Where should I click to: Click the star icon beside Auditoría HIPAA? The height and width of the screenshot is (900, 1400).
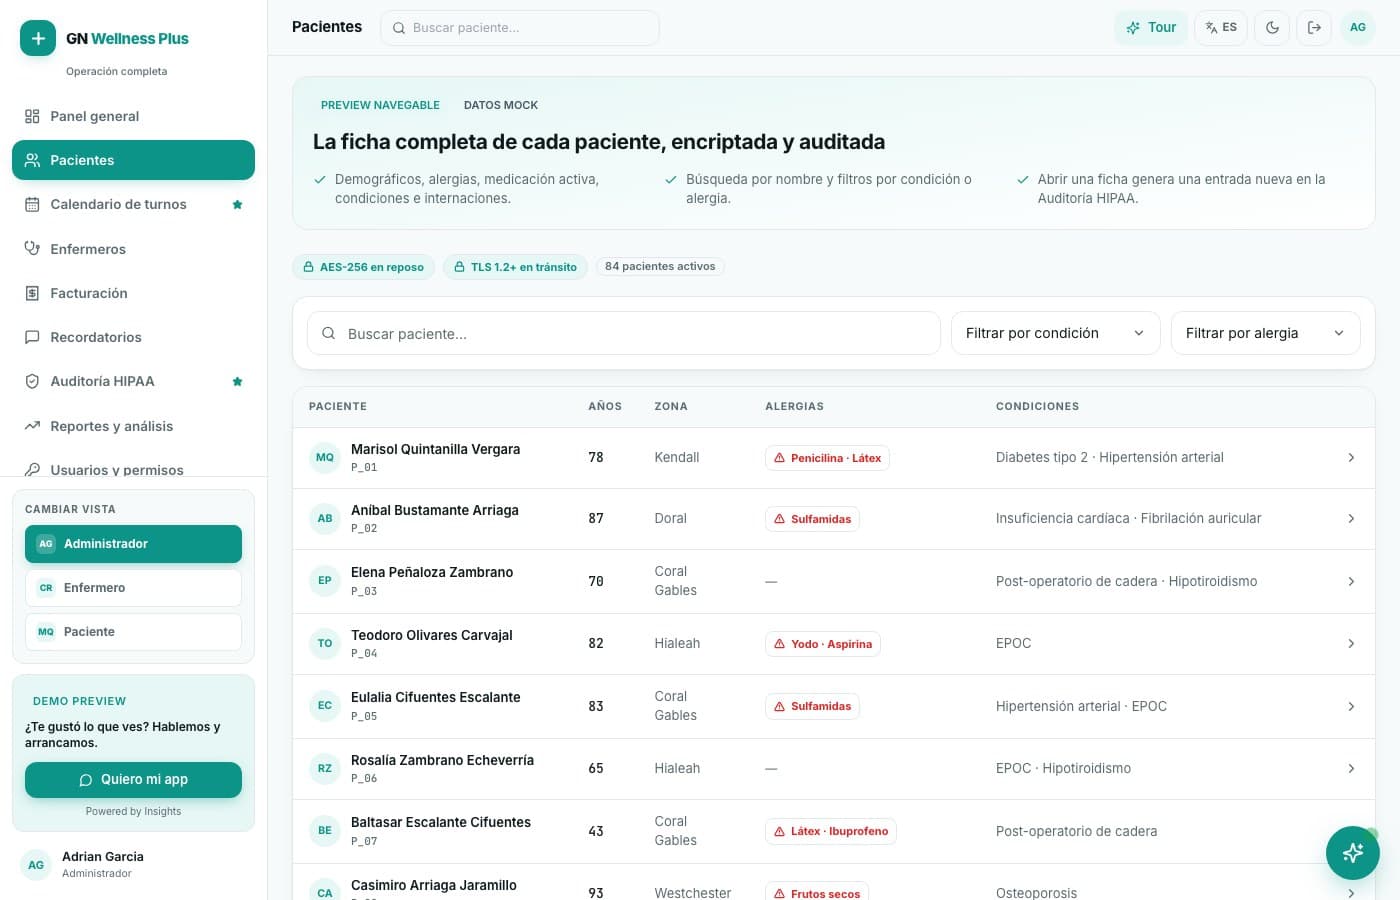pyautogui.click(x=237, y=381)
